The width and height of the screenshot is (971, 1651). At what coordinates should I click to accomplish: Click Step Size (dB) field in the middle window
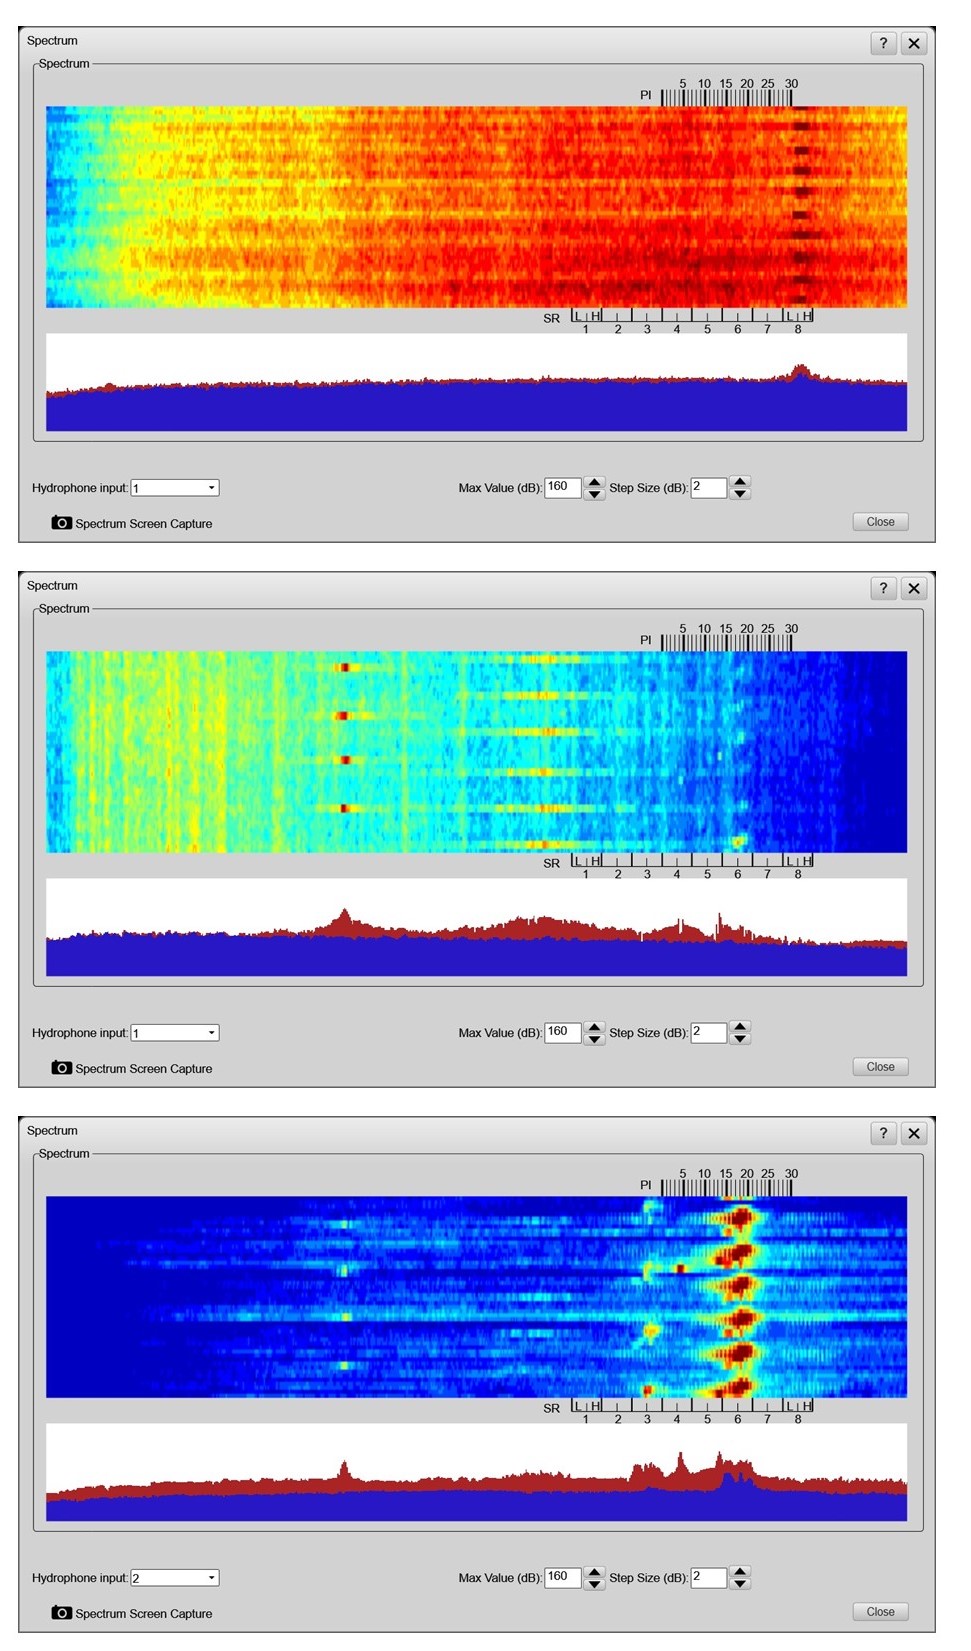click(708, 1032)
